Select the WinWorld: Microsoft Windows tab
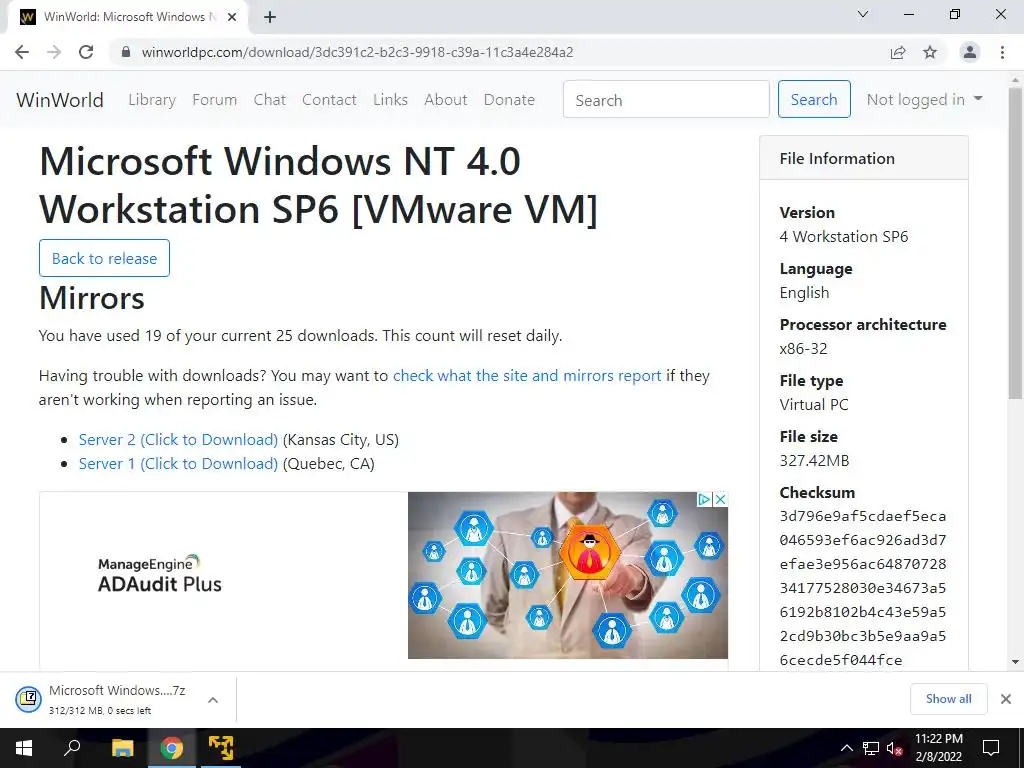The height and width of the screenshot is (768, 1024). pos(127,17)
